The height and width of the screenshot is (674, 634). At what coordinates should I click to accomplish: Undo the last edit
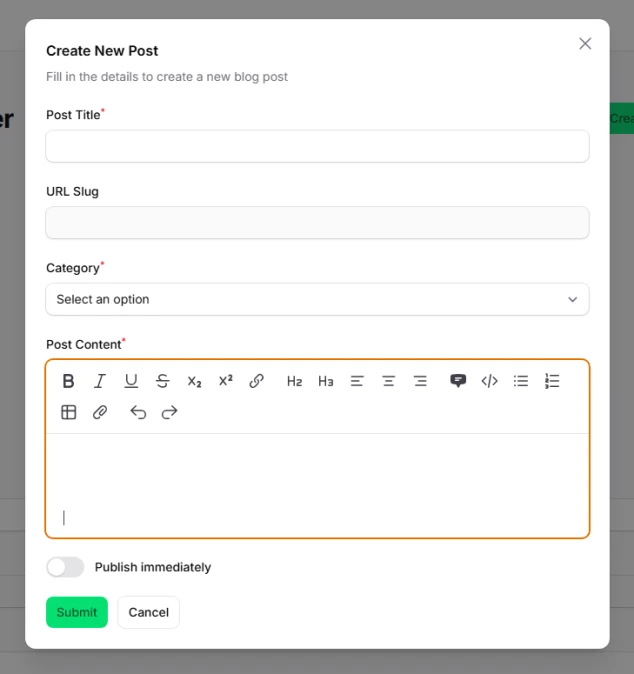138,412
